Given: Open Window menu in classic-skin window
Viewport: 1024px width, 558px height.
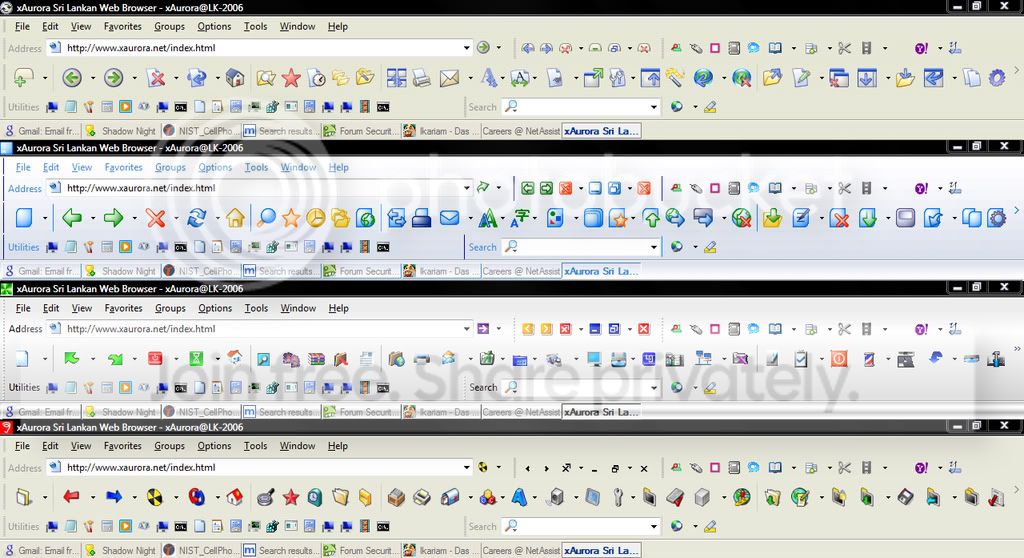Looking at the screenshot, I should (x=297, y=26).
